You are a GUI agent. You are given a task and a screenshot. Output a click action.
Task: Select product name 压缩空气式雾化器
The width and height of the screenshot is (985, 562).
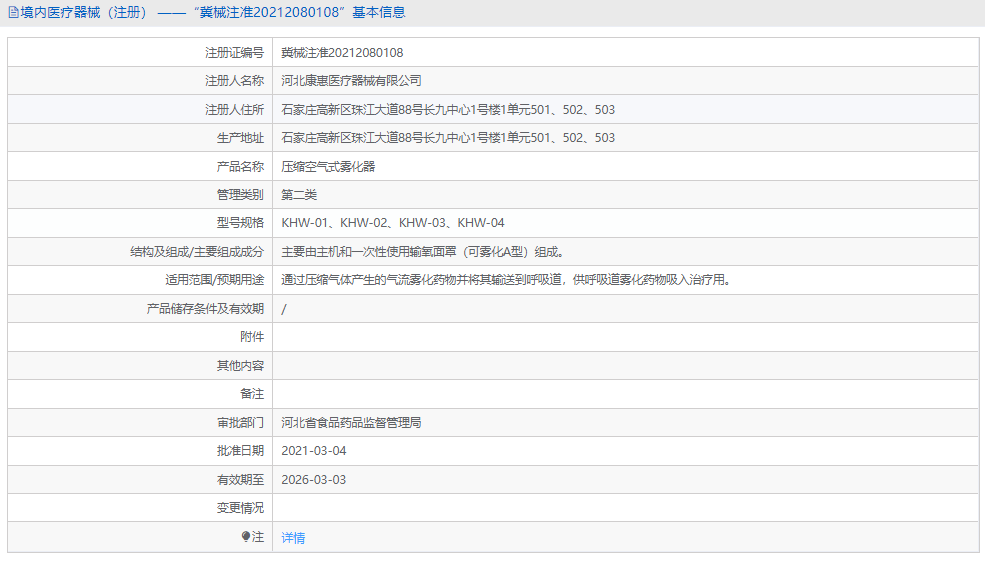(x=328, y=166)
